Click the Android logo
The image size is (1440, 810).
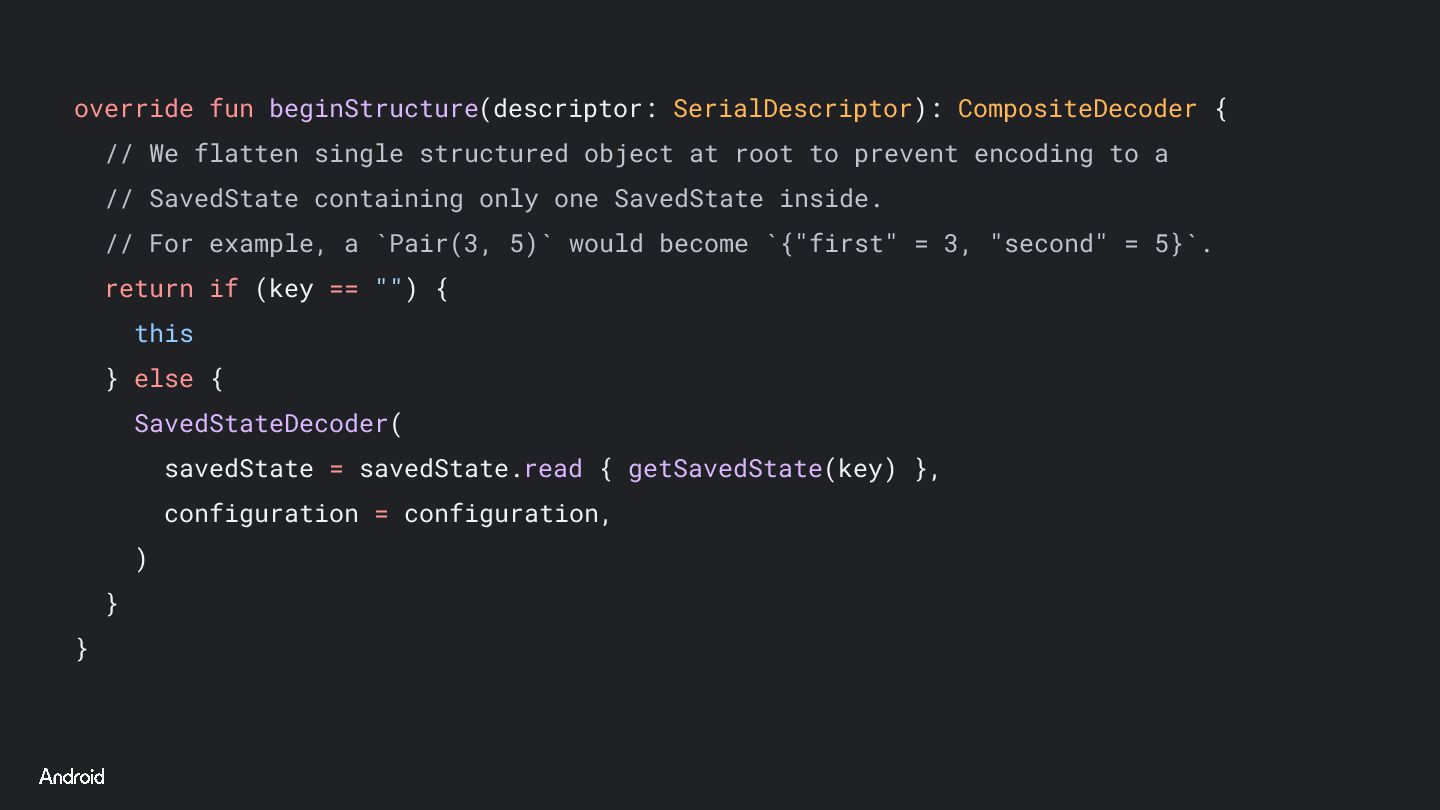point(72,777)
